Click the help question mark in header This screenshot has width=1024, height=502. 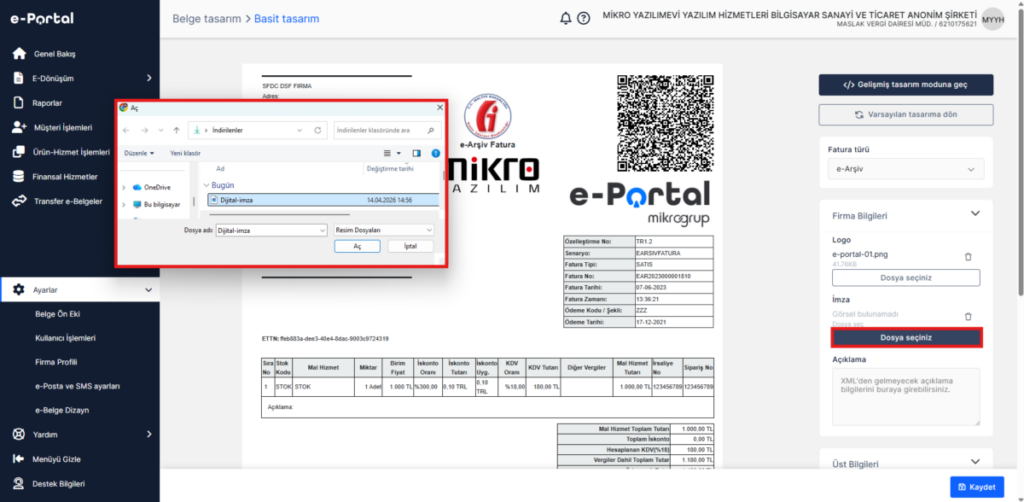tap(584, 18)
